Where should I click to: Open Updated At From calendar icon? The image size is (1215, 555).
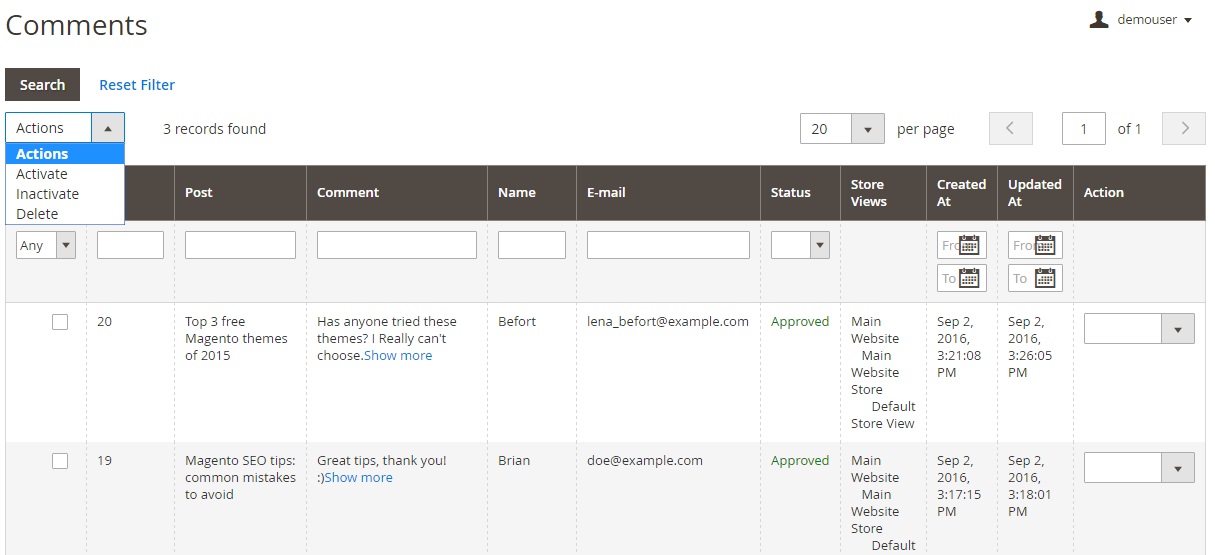coord(1045,245)
